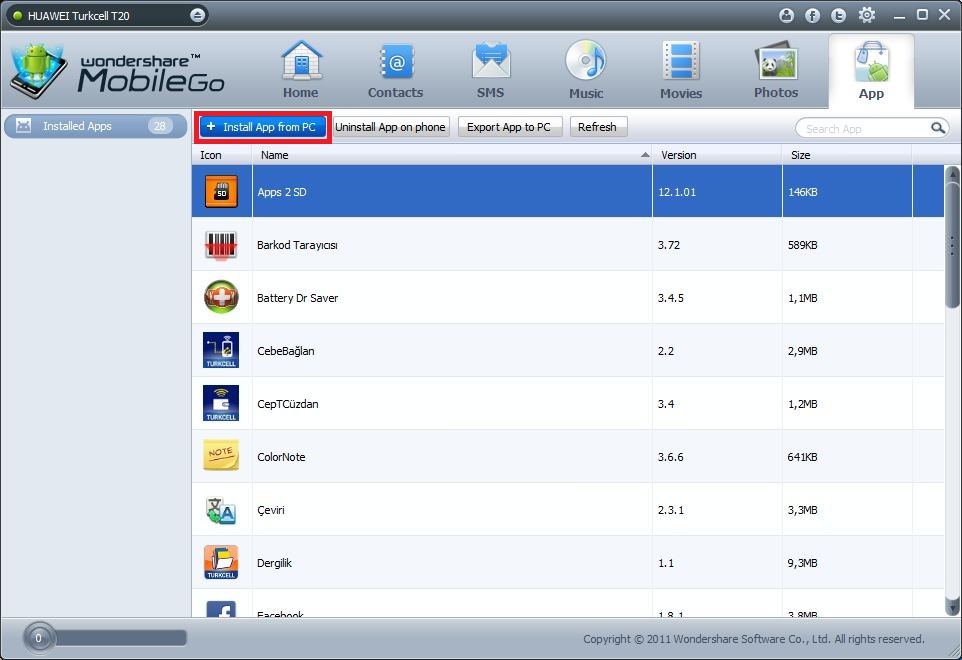962x660 pixels.
Task: Open the Movies film strip icon
Action: click(x=680, y=61)
